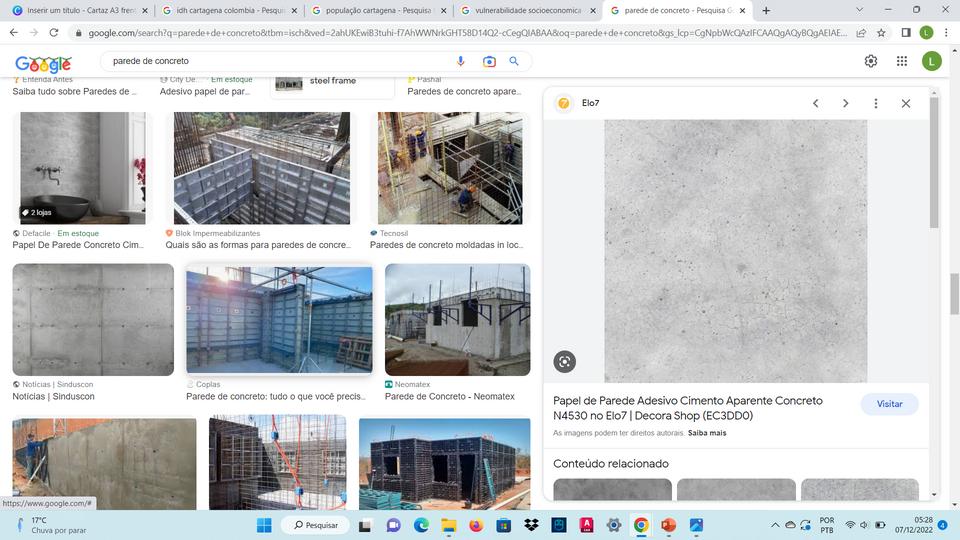This screenshot has height=540, width=960.
Task: Open Coplas blue formwork thumbnail
Action: (279, 320)
